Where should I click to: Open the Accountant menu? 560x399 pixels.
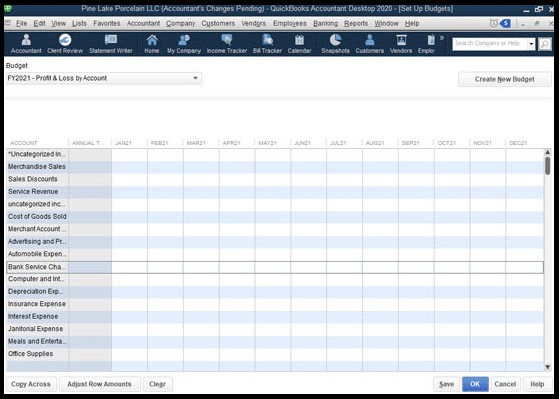(x=143, y=24)
